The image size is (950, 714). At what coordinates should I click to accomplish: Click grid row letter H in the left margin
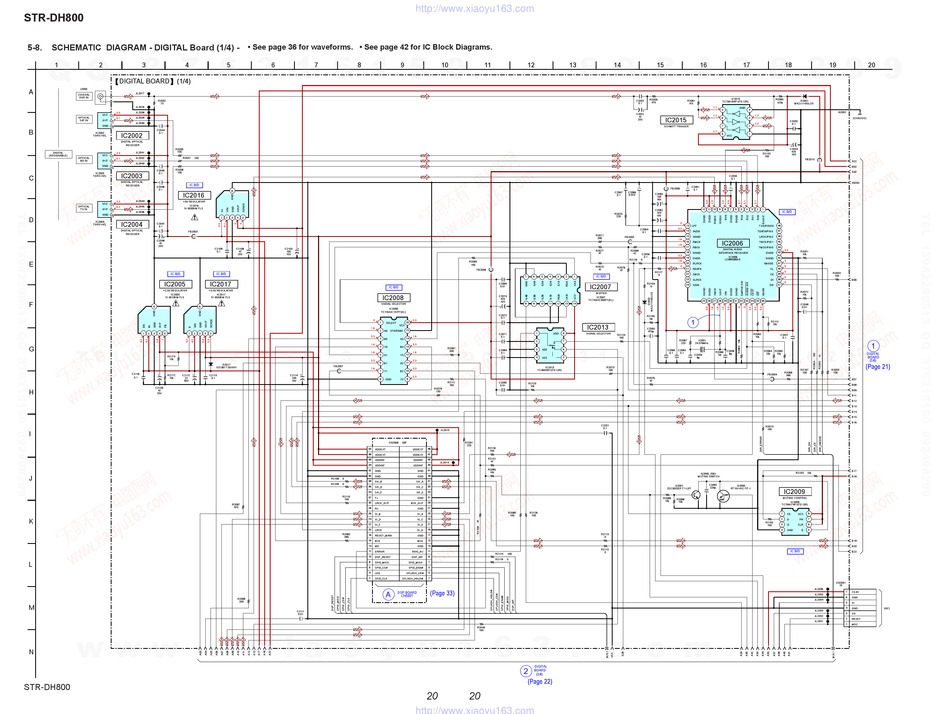point(31,392)
